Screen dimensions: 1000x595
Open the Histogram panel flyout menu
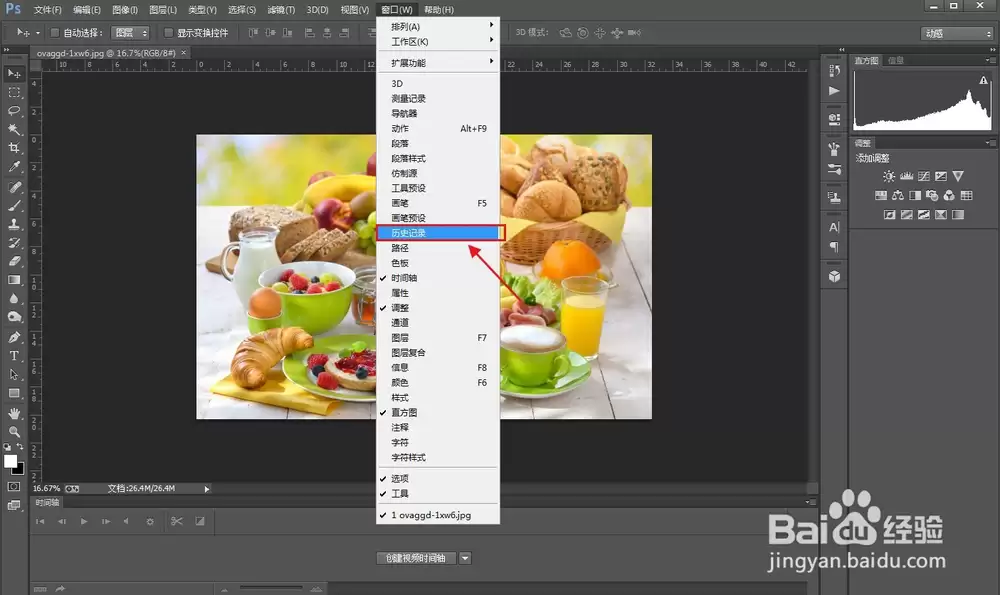click(x=989, y=60)
